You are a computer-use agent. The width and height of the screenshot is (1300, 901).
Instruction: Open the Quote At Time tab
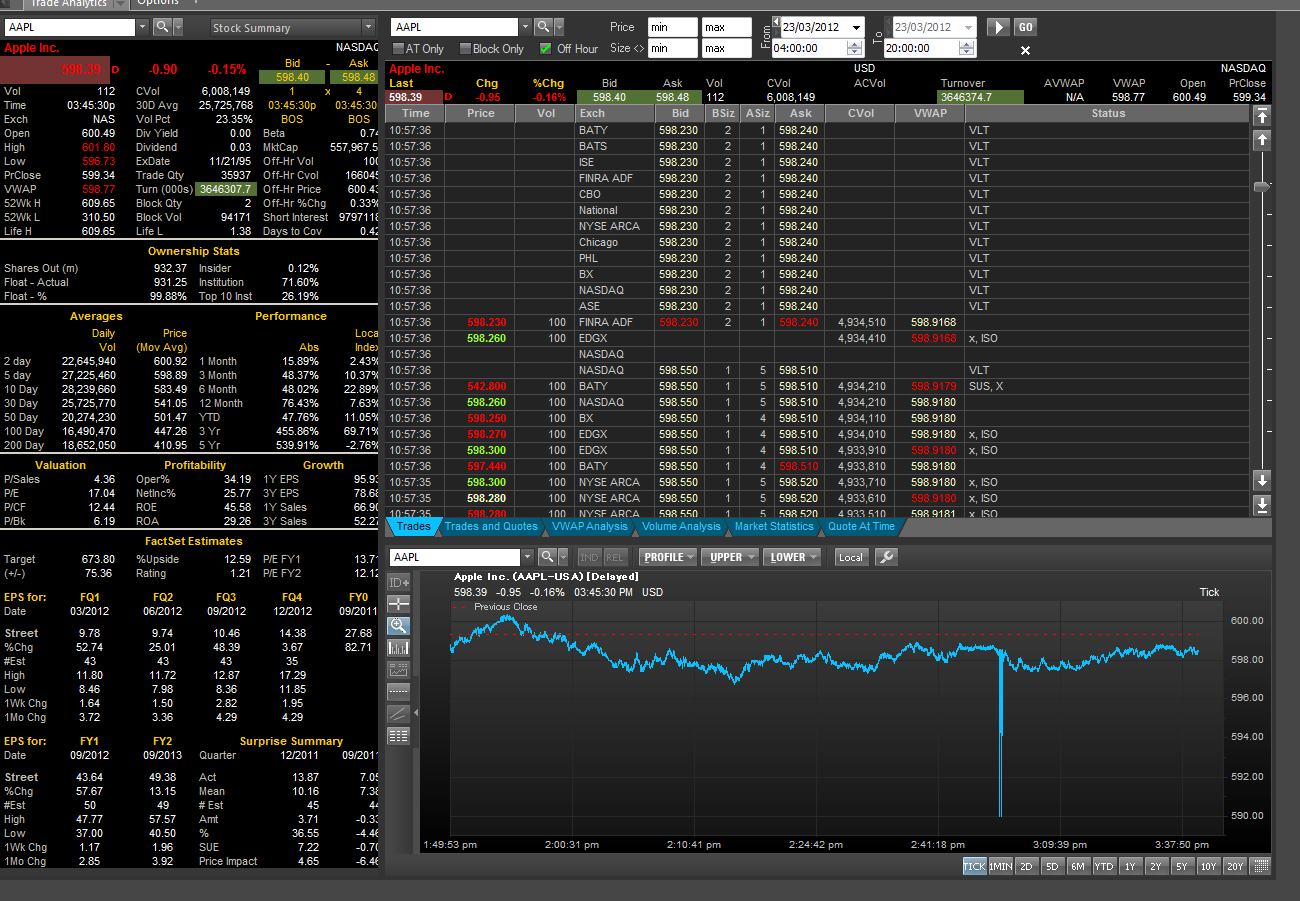(x=861, y=526)
